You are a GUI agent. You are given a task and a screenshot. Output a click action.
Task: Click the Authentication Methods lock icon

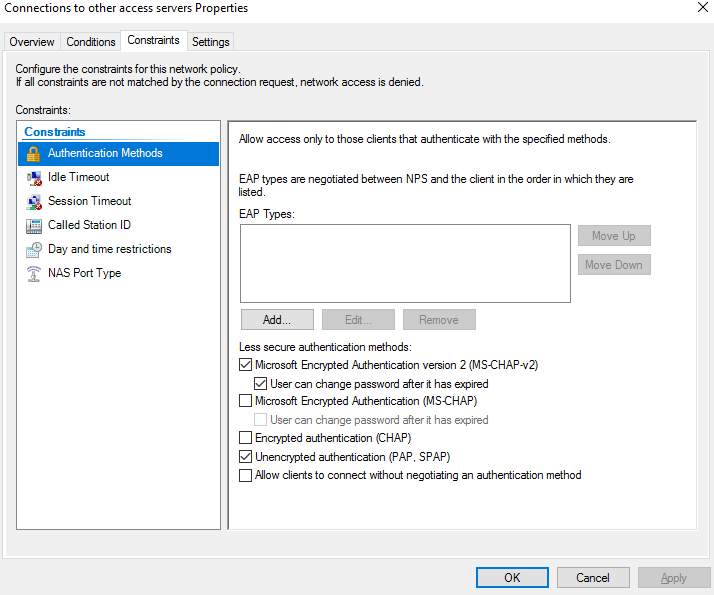33,153
